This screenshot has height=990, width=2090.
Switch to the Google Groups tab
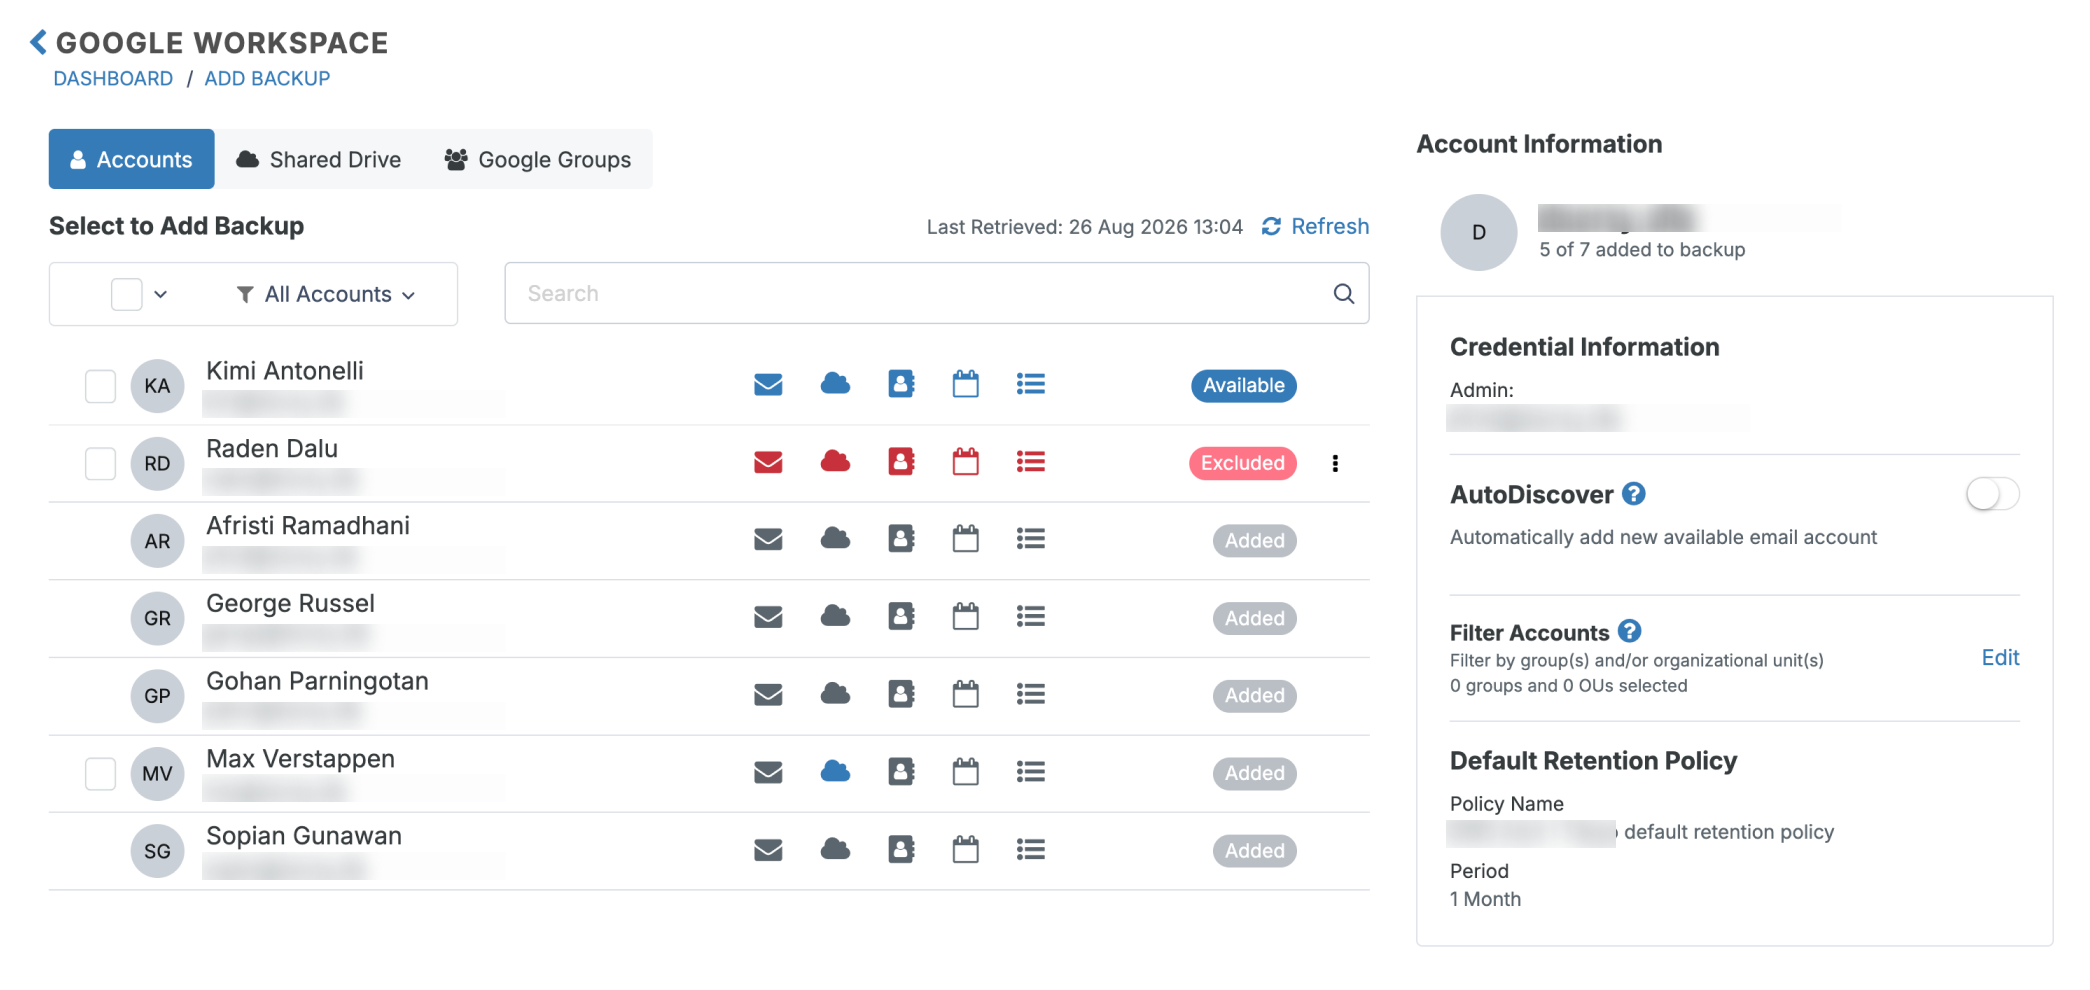[538, 159]
